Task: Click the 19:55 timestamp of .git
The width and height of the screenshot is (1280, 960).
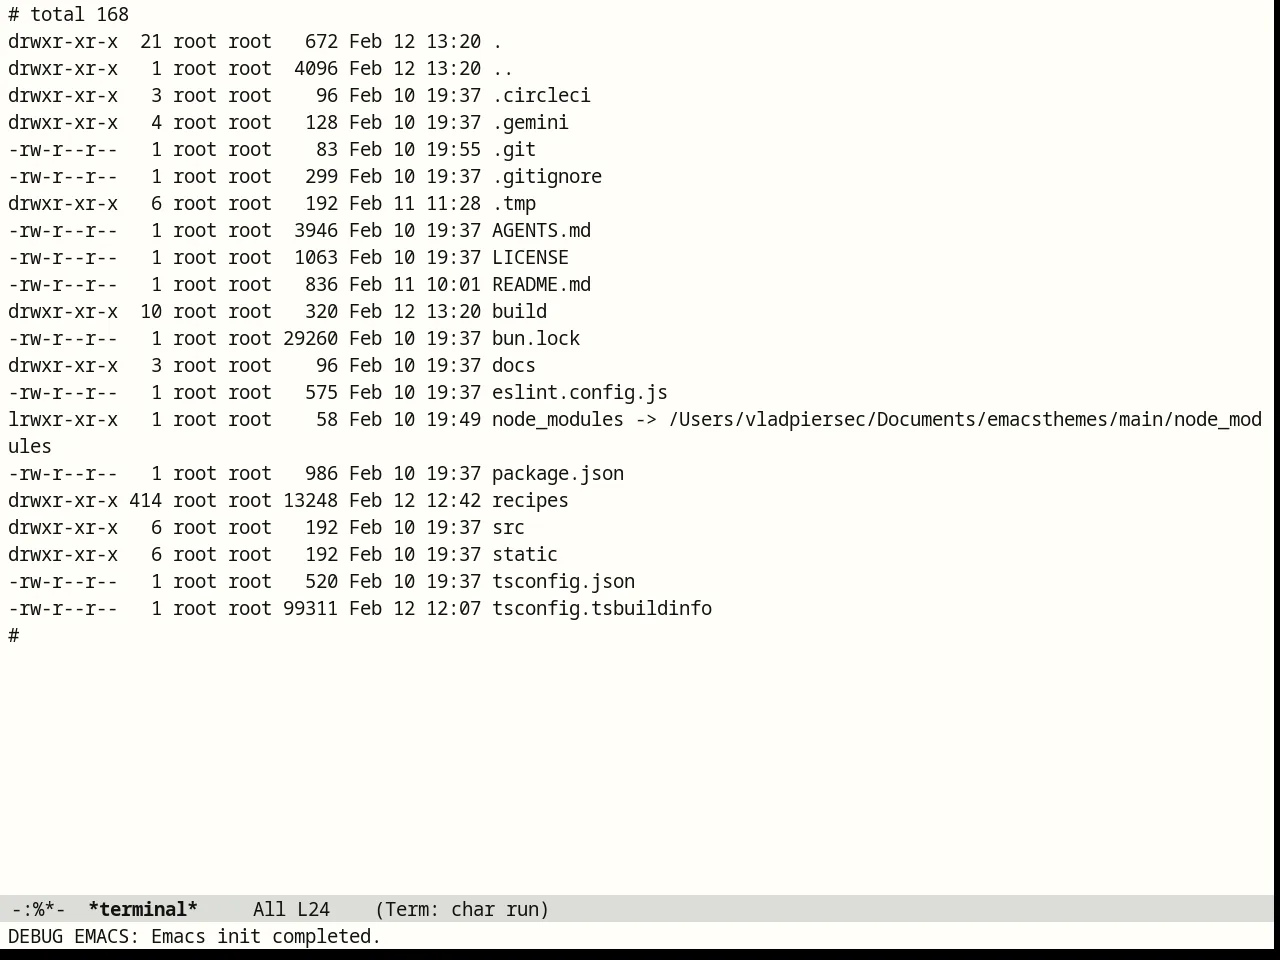Action: pyautogui.click(x=453, y=149)
